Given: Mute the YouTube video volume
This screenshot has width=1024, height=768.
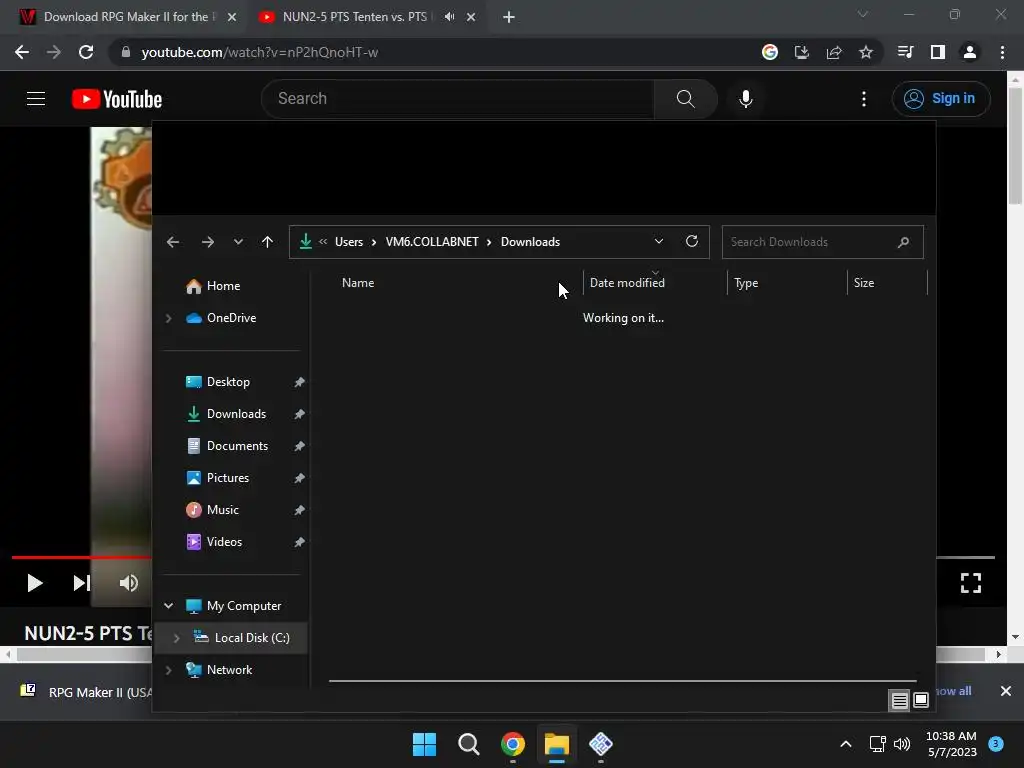Looking at the screenshot, I should pyautogui.click(x=129, y=583).
